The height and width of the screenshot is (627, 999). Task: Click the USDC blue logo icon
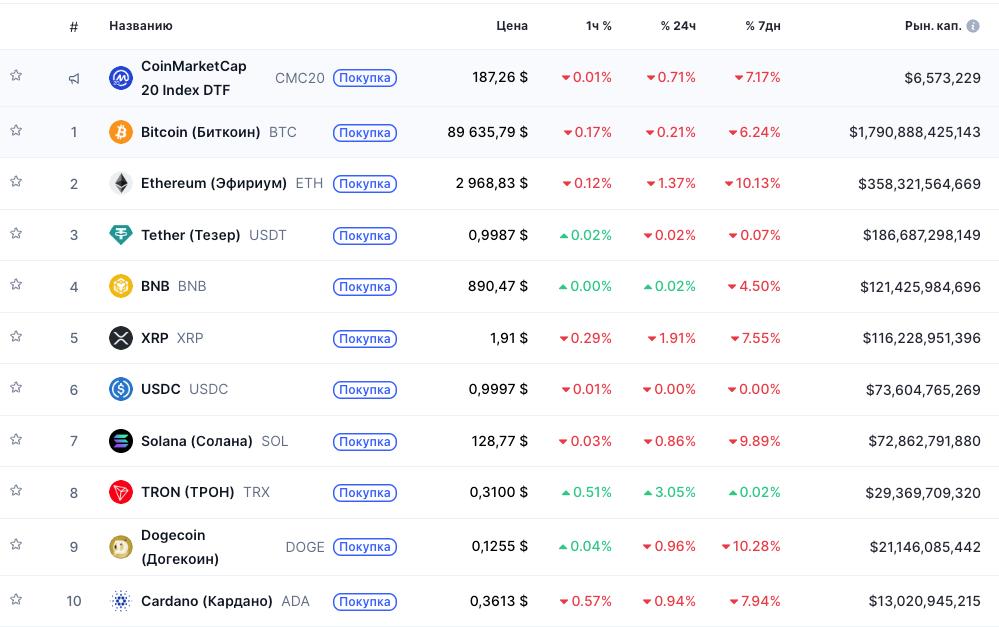[120, 389]
